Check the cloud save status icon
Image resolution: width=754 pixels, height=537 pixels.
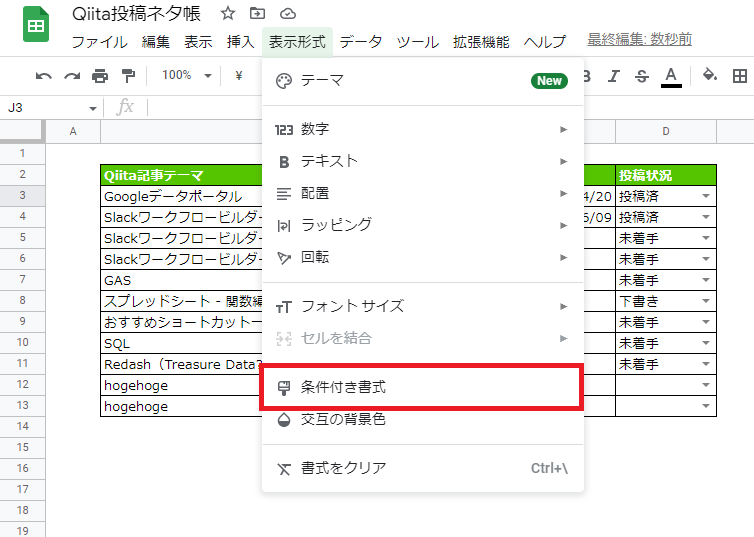click(288, 14)
